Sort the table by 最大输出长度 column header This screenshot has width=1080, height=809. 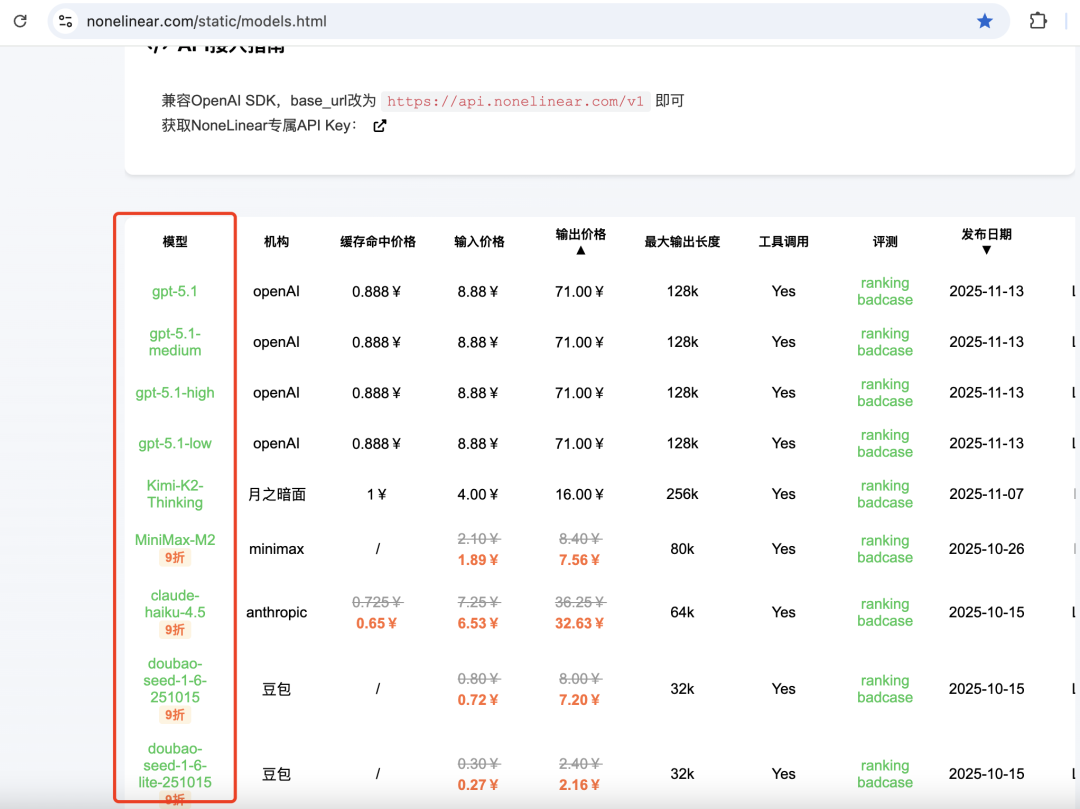682,242
